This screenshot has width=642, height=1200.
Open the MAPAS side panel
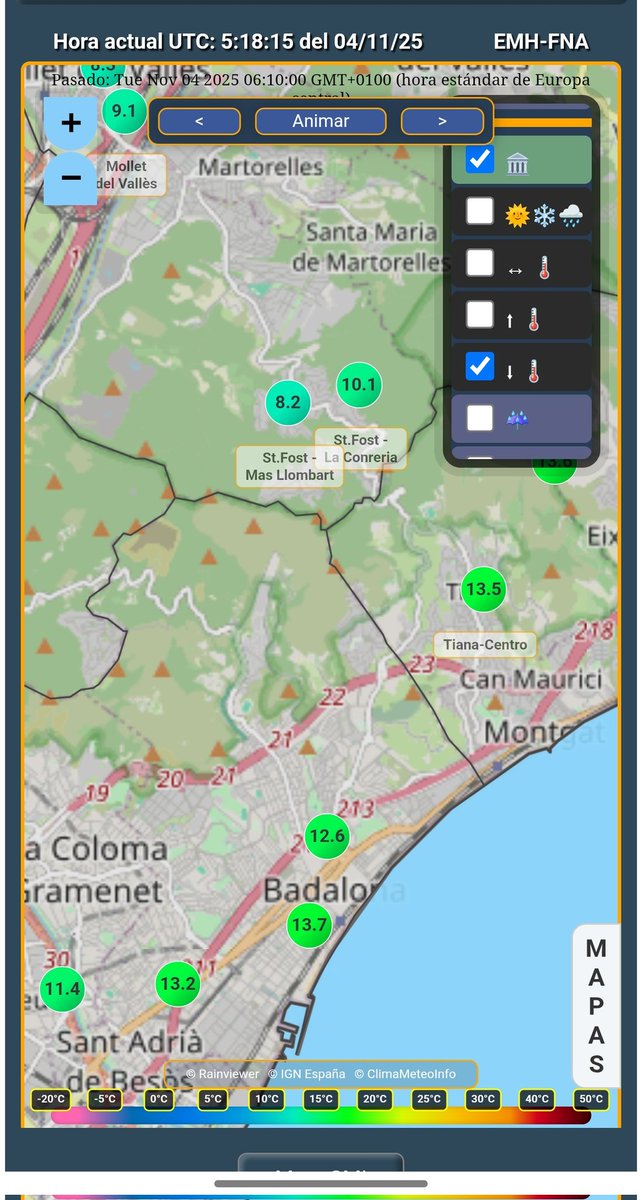click(x=596, y=1005)
